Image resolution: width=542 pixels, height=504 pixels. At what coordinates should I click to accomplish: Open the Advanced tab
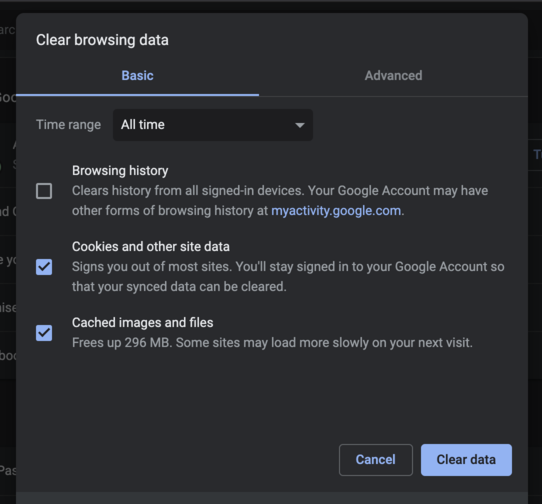coord(393,76)
